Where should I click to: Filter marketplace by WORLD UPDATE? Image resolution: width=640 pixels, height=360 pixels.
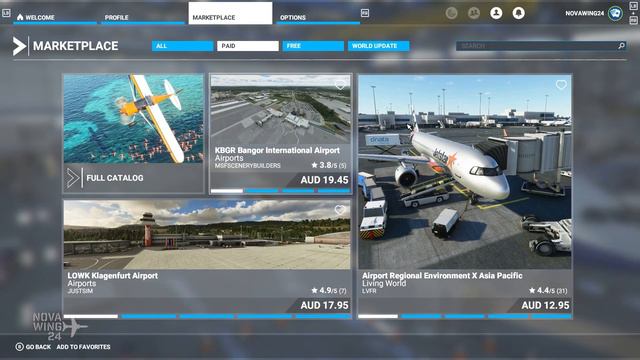378,46
